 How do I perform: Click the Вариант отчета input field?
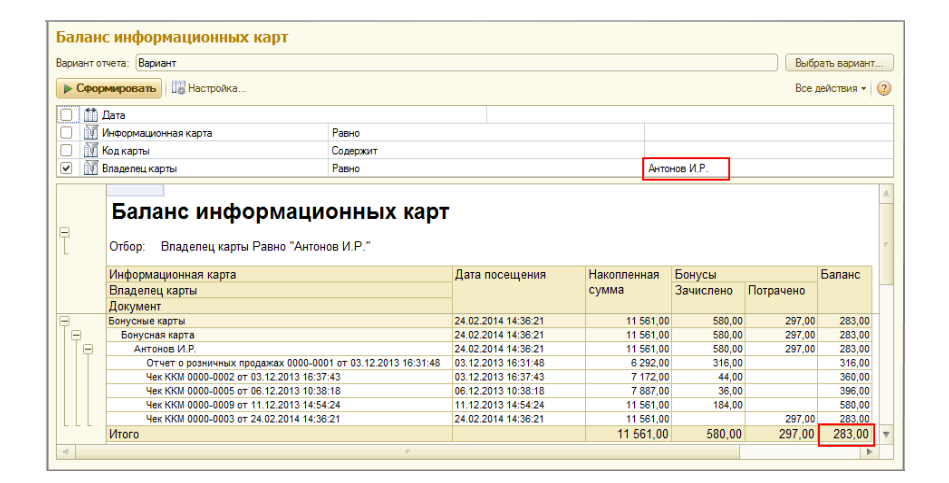click(x=455, y=62)
